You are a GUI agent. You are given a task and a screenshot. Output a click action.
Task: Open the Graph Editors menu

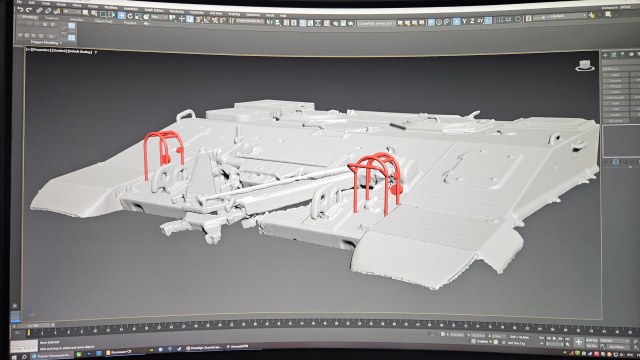point(154,10)
